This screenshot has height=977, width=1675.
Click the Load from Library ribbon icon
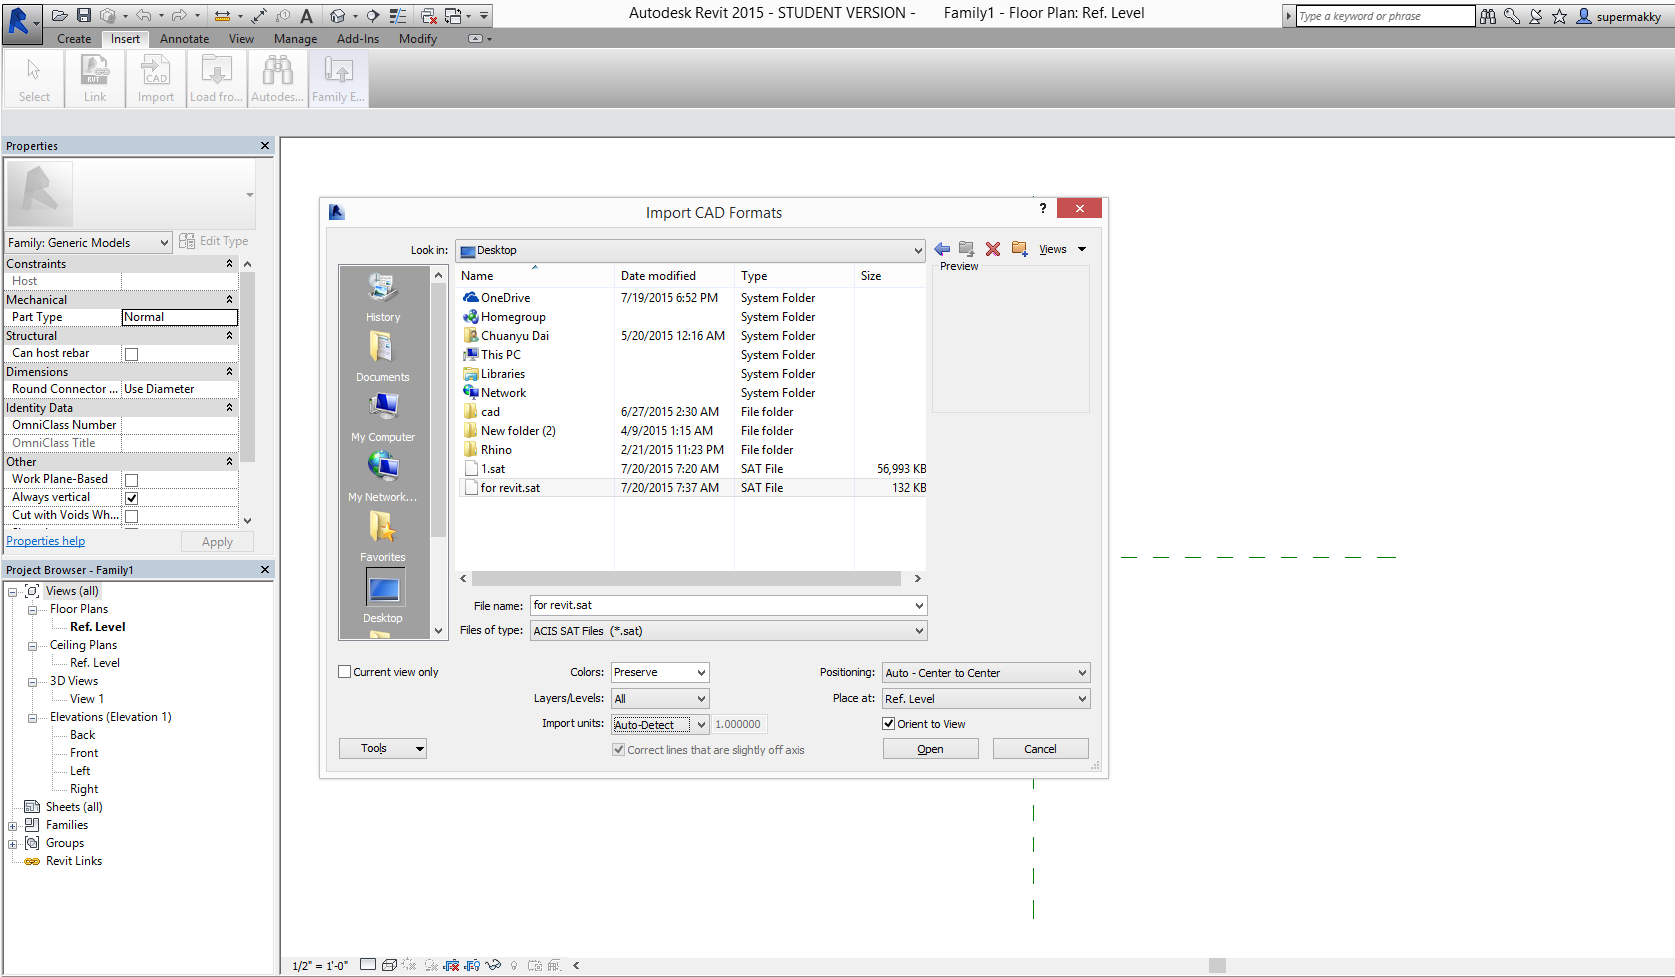click(x=216, y=79)
